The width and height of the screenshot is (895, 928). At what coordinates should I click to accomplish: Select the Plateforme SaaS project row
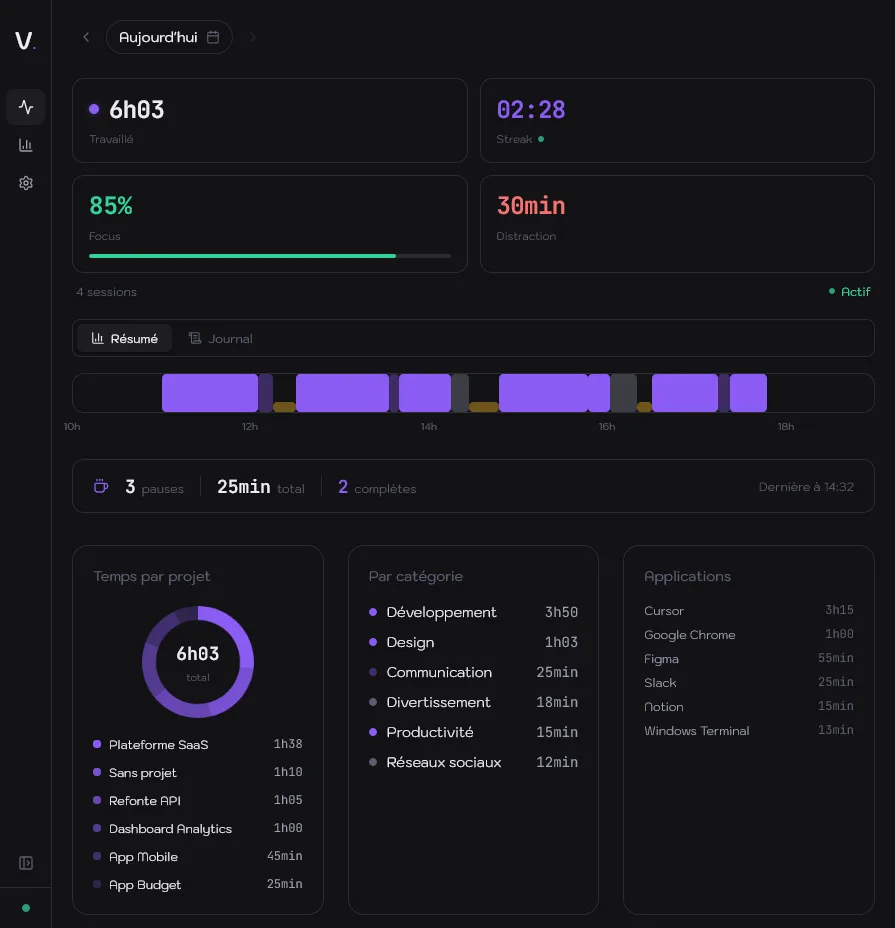[x=198, y=745]
